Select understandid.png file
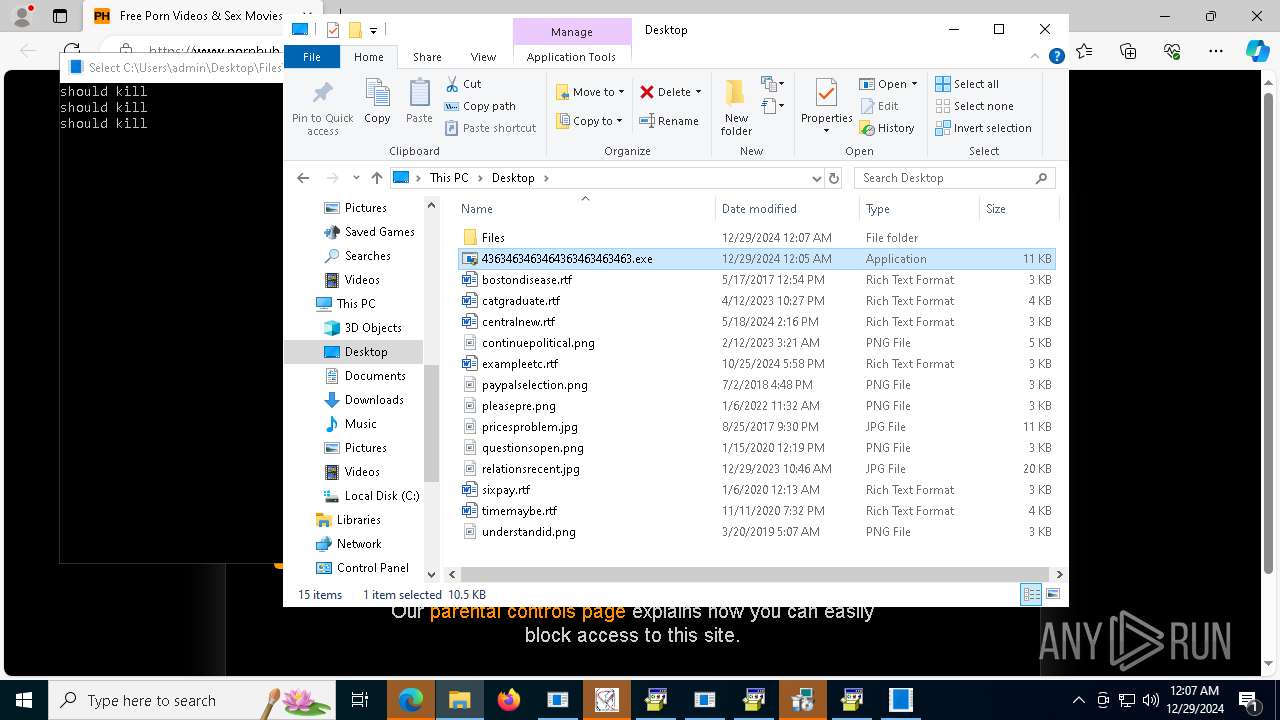Viewport: 1280px width, 720px height. (x=756, y=532)
